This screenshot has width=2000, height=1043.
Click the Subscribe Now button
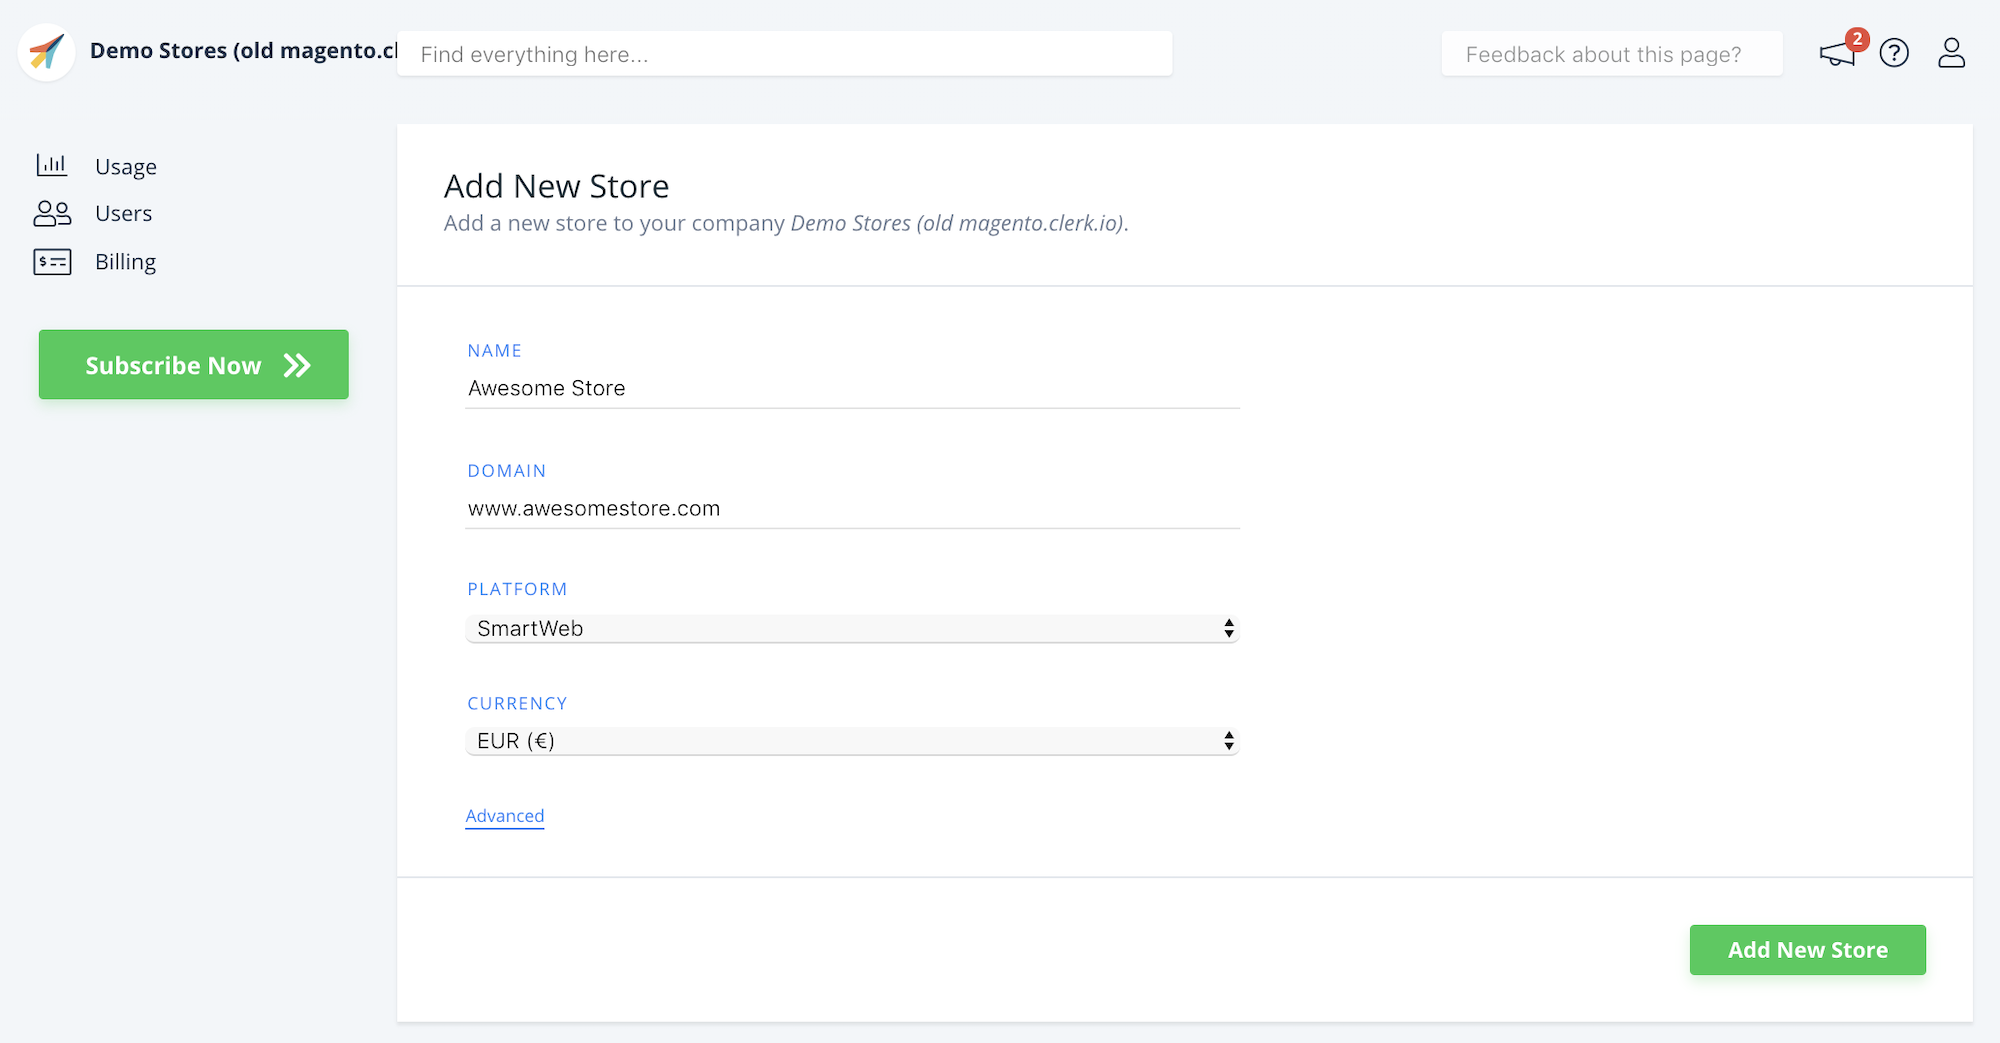[192, 364]
